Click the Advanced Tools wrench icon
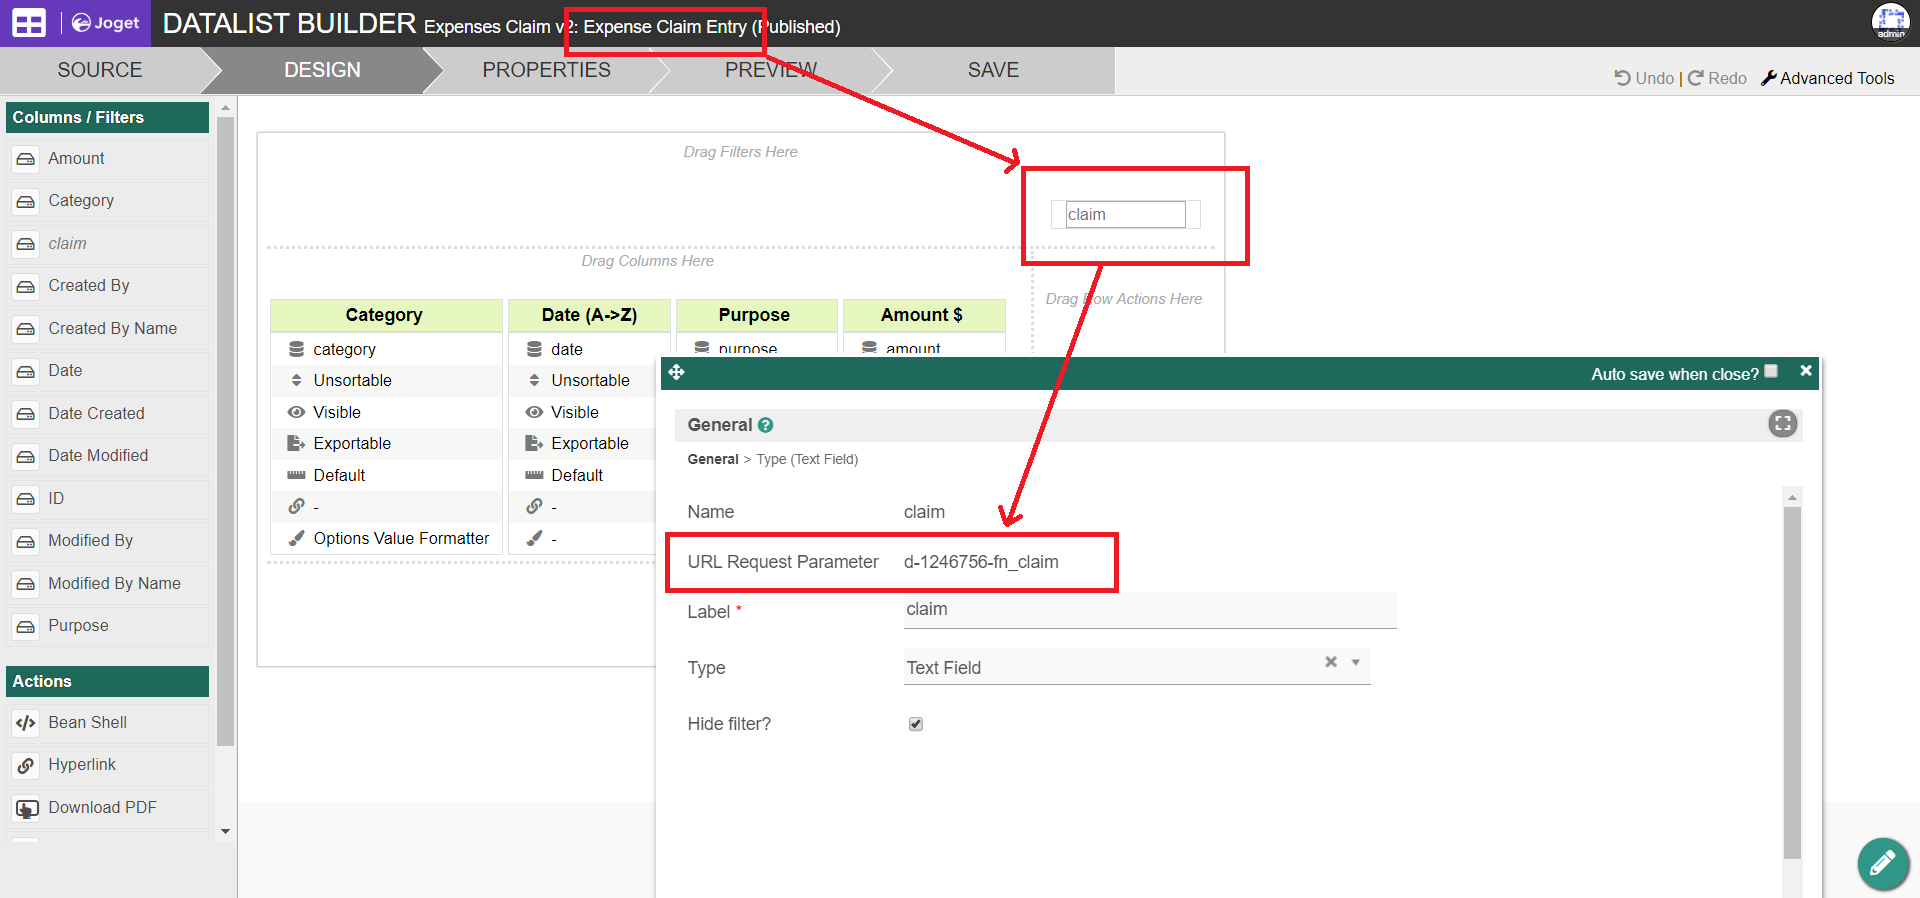Screen dimensions: 1920x898 click(x=1768, y=78)
